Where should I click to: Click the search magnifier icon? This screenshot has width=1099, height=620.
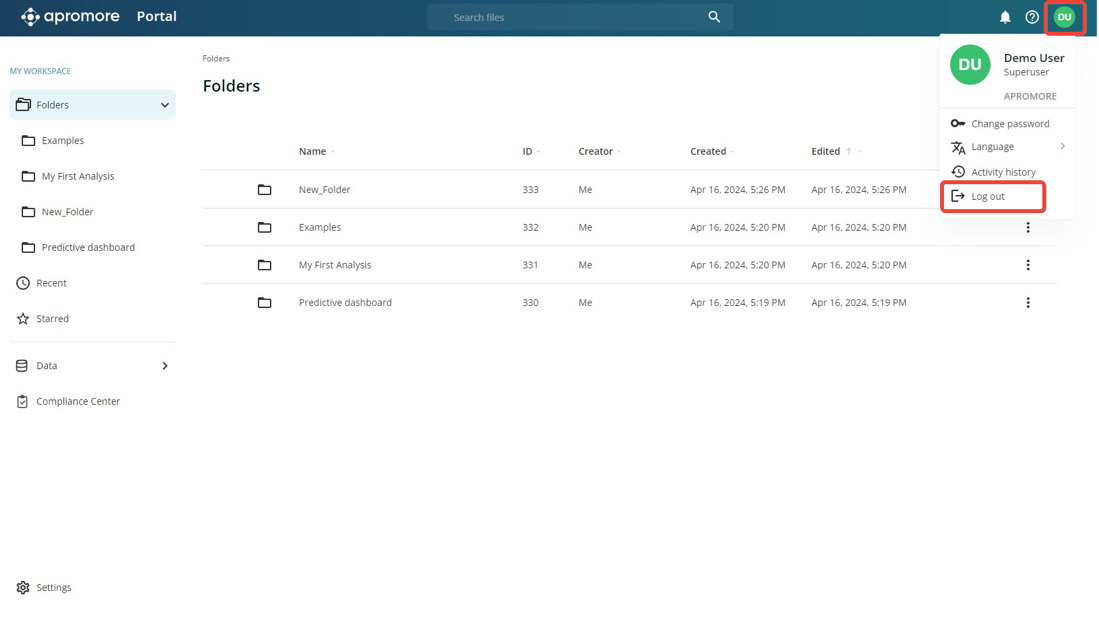point(714,17)
